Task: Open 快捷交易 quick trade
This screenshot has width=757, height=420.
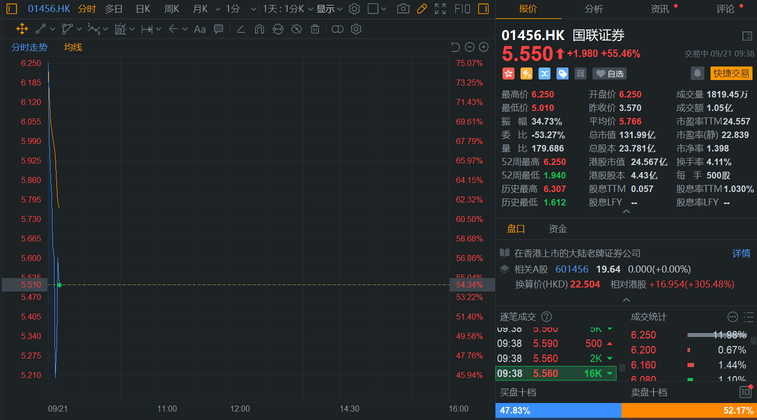Action: [x=731, y=73]
